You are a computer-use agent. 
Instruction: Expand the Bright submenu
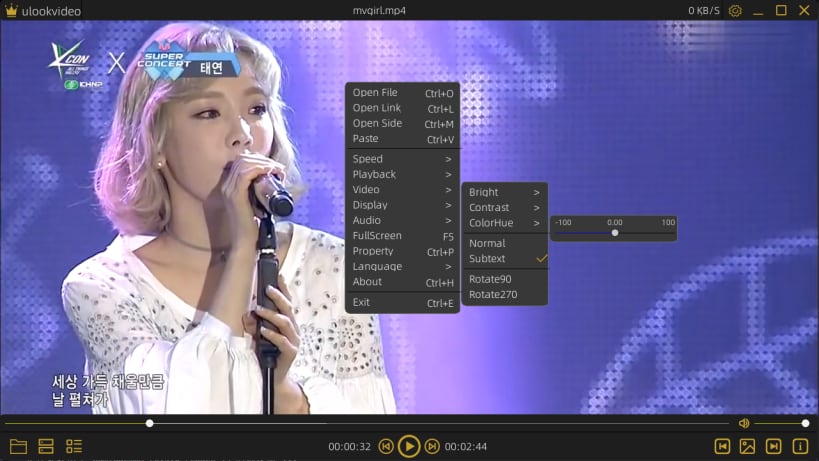click(x=505, y=192)
